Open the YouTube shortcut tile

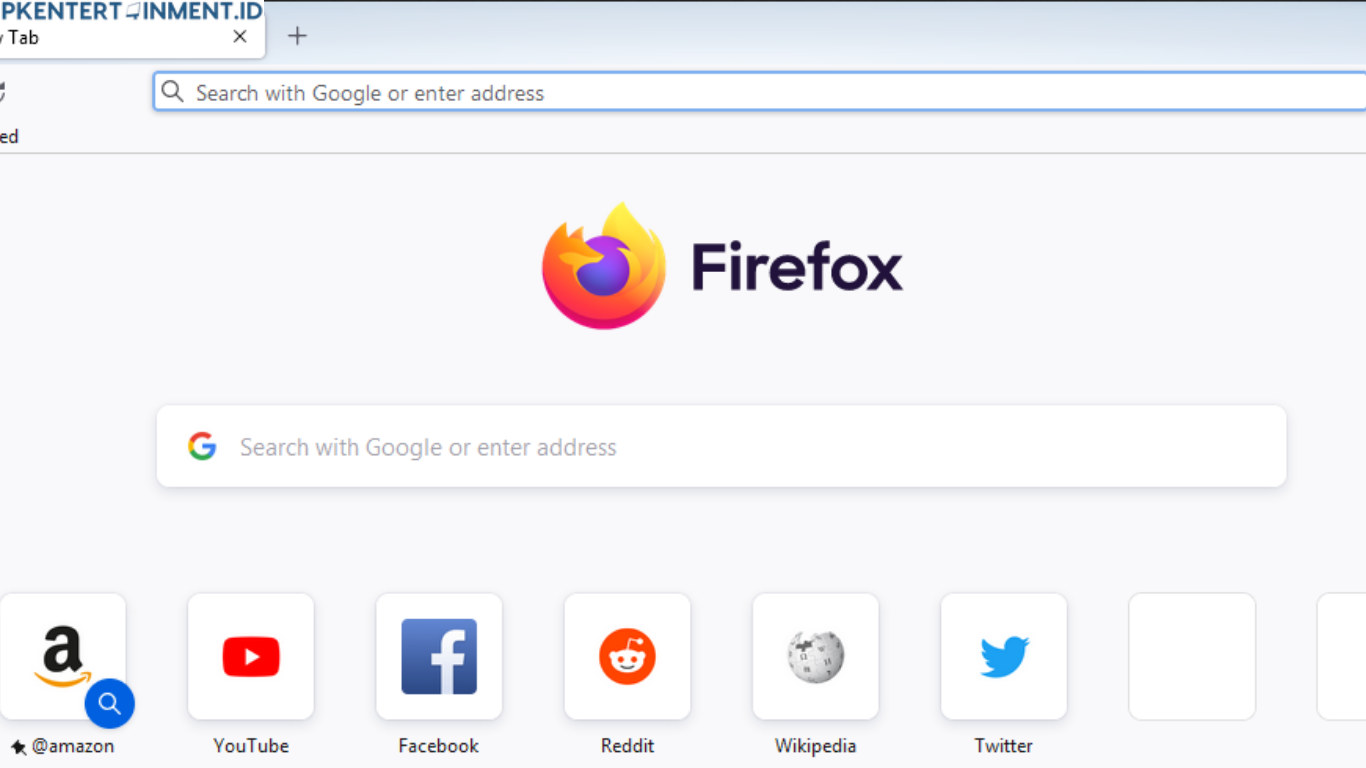[251, 656]
